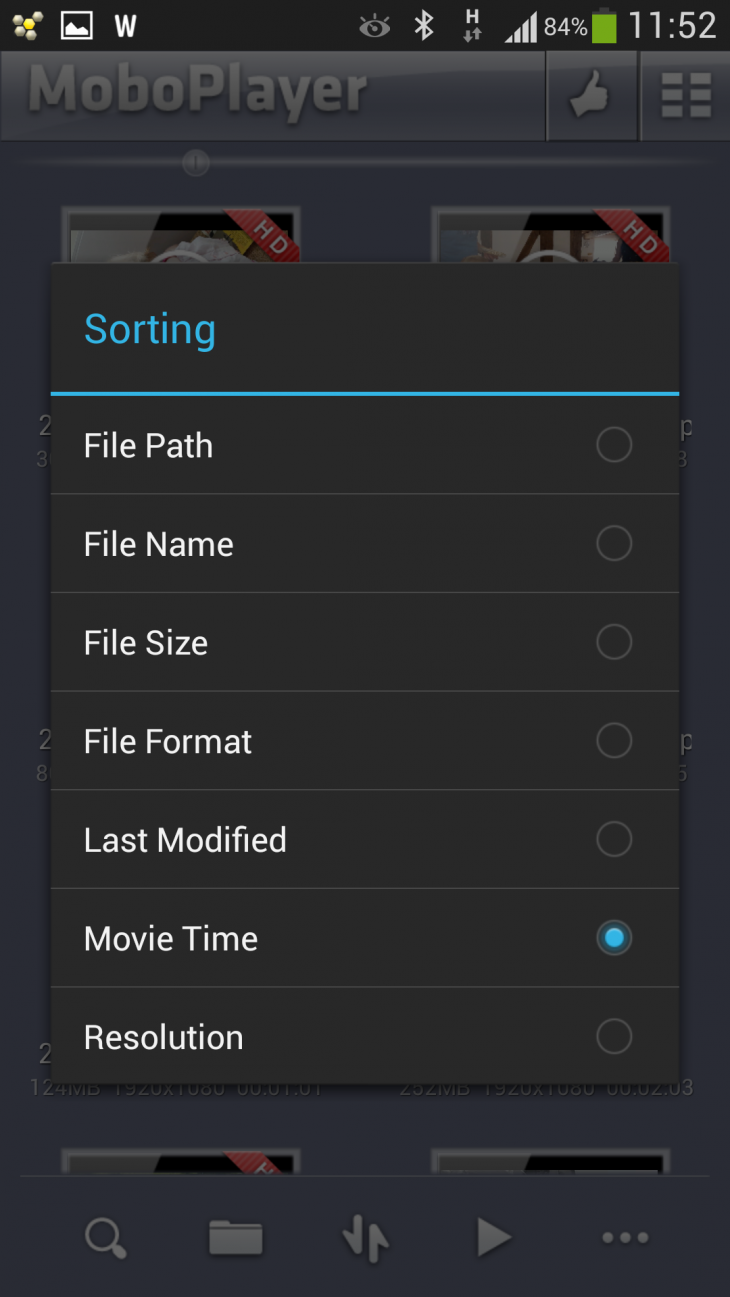Image resolution: width=730 pixels, height=1297 pixels.
Task: Select the Movie Time radio button
Action: point(613,937)
